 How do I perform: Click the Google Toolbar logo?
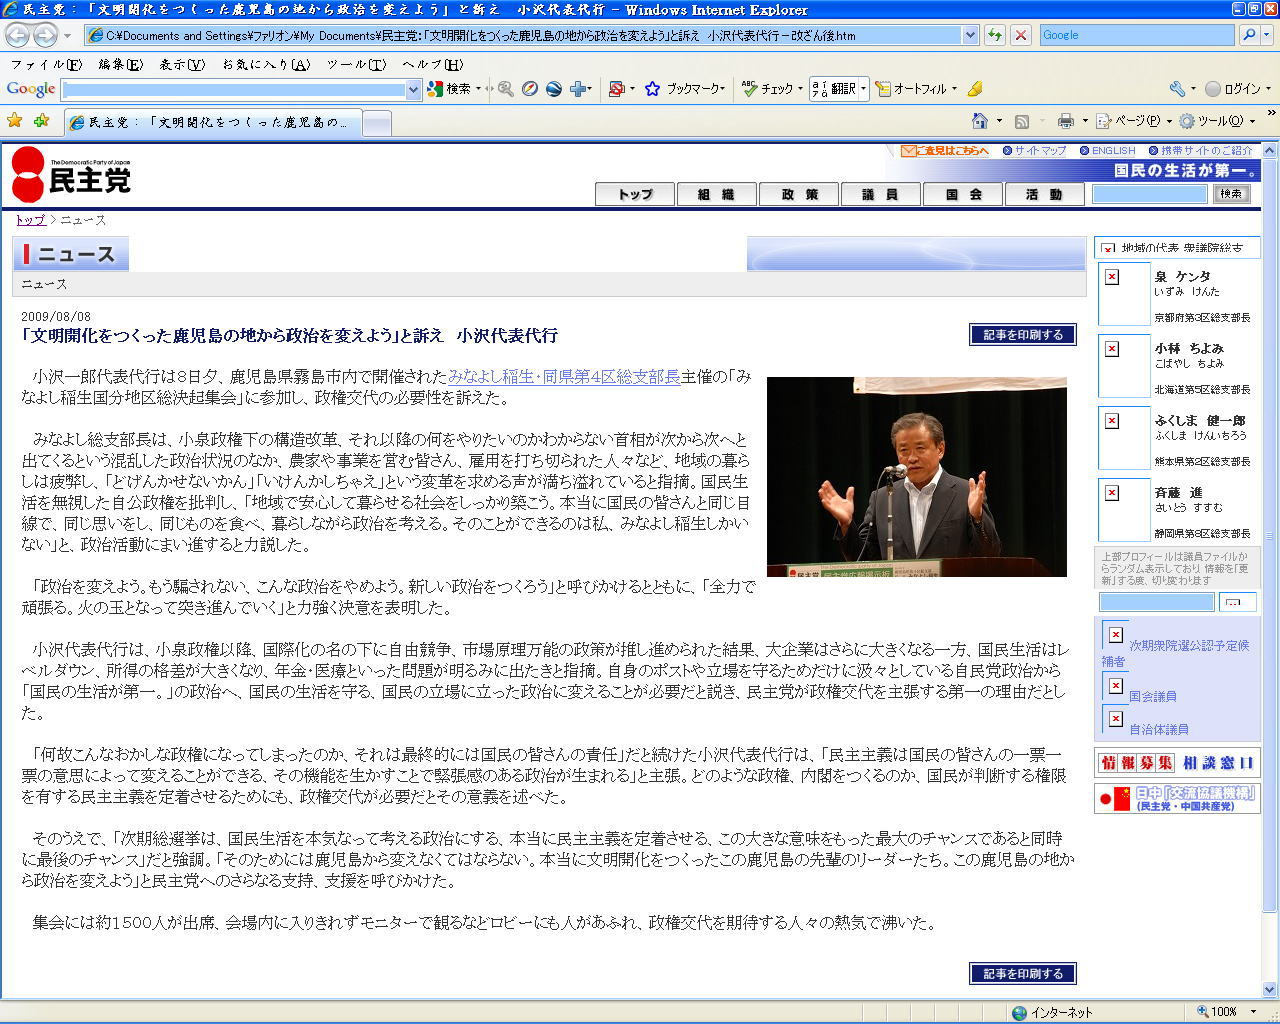coord(31,89)
